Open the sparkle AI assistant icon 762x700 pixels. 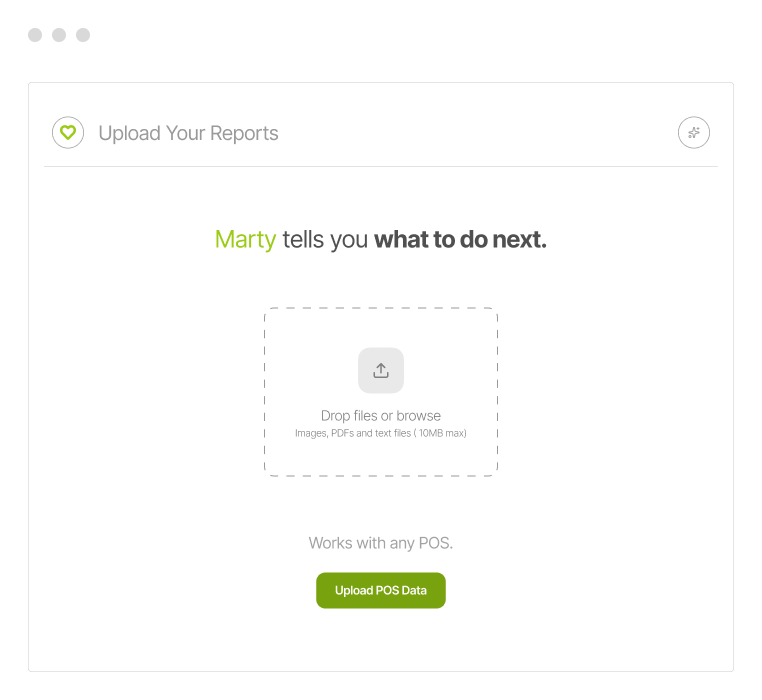coord(693,133)
